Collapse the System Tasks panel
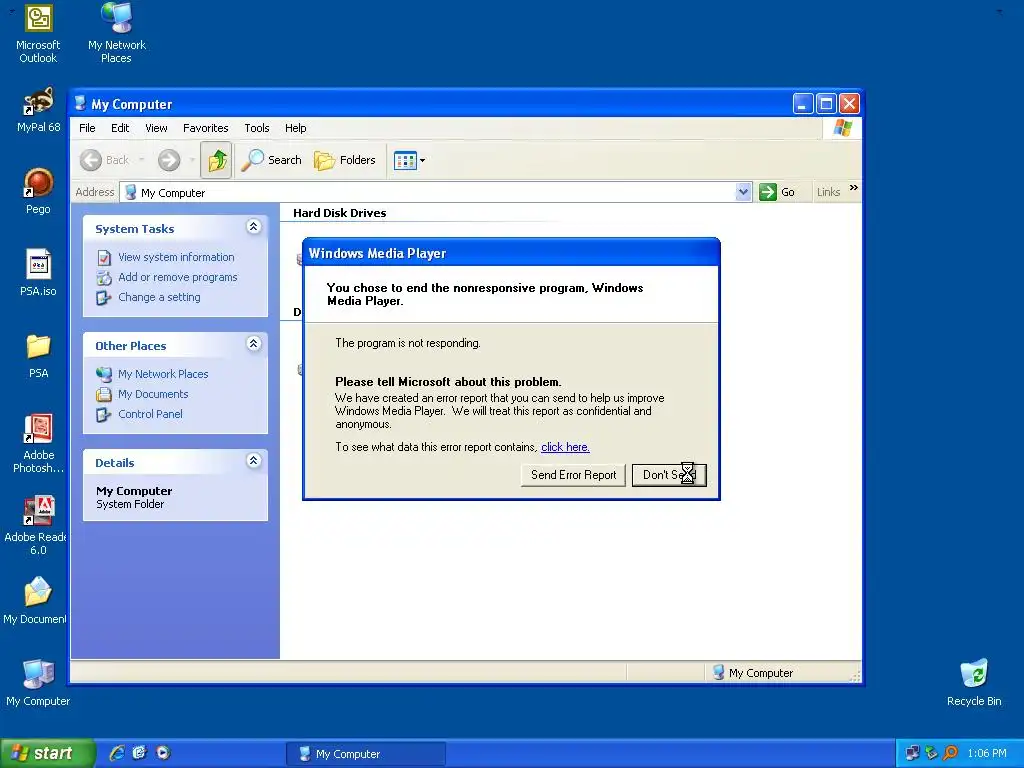Image resolution: width=1024 pixels, height=768 pixels. point(253,227)
